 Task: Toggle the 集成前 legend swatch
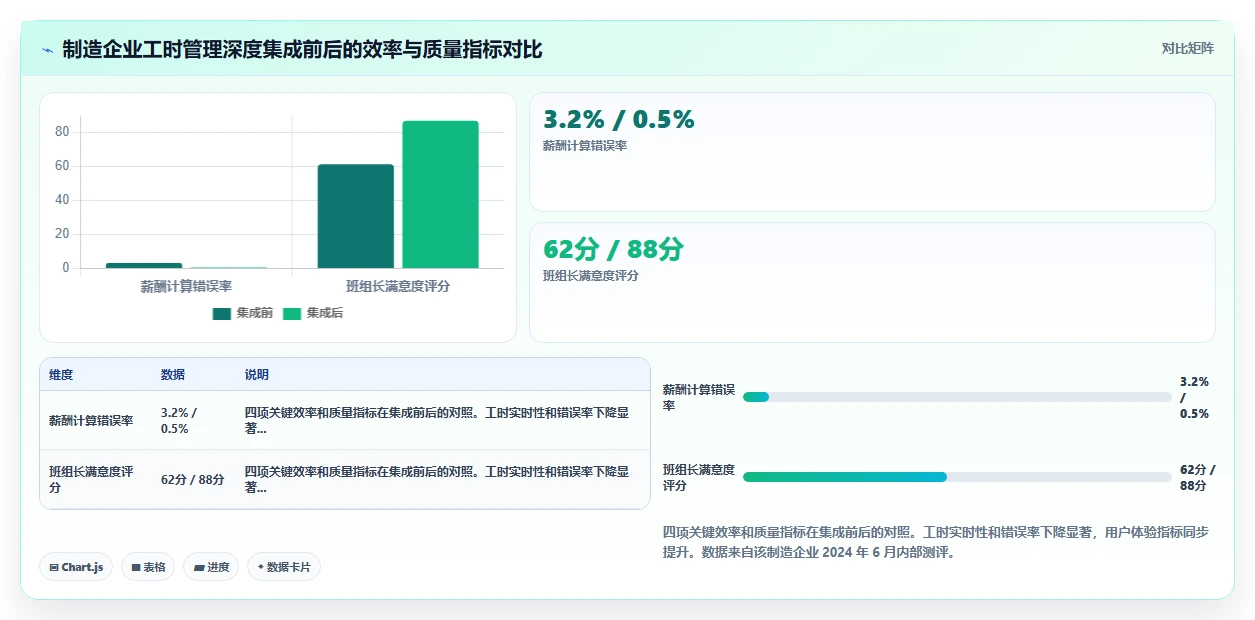pyautogui.click(x=222, y=313)
